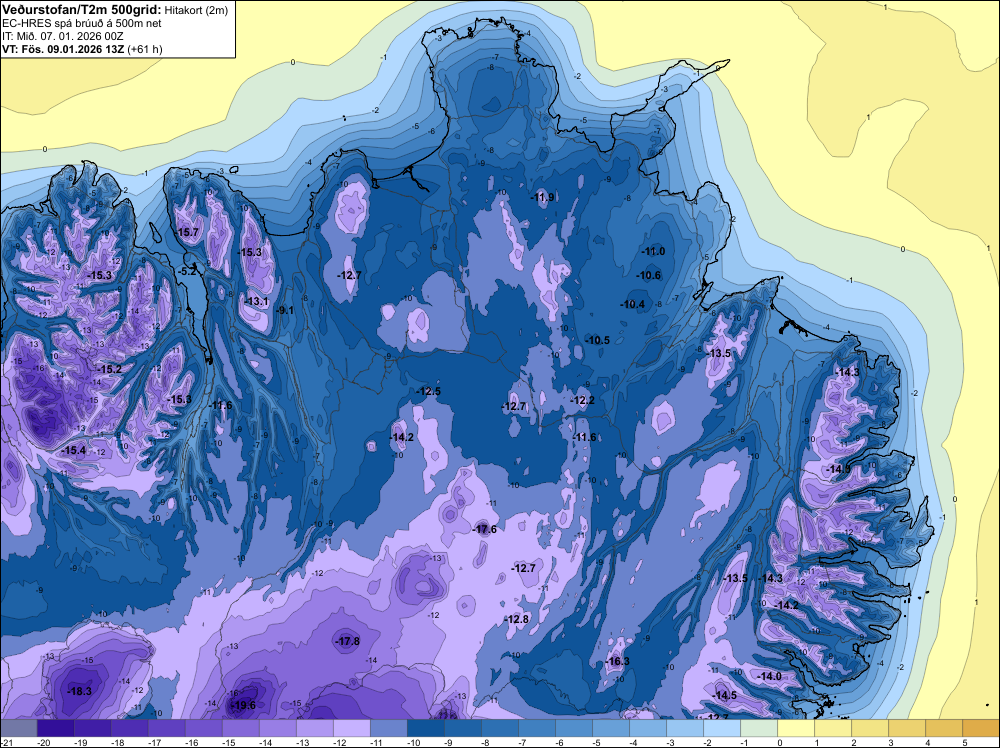The width and height of the screenshot is (1000, 748).
Task: Choose the dark blue legend swatch between -10 and -9
Action: coord(425,728)
